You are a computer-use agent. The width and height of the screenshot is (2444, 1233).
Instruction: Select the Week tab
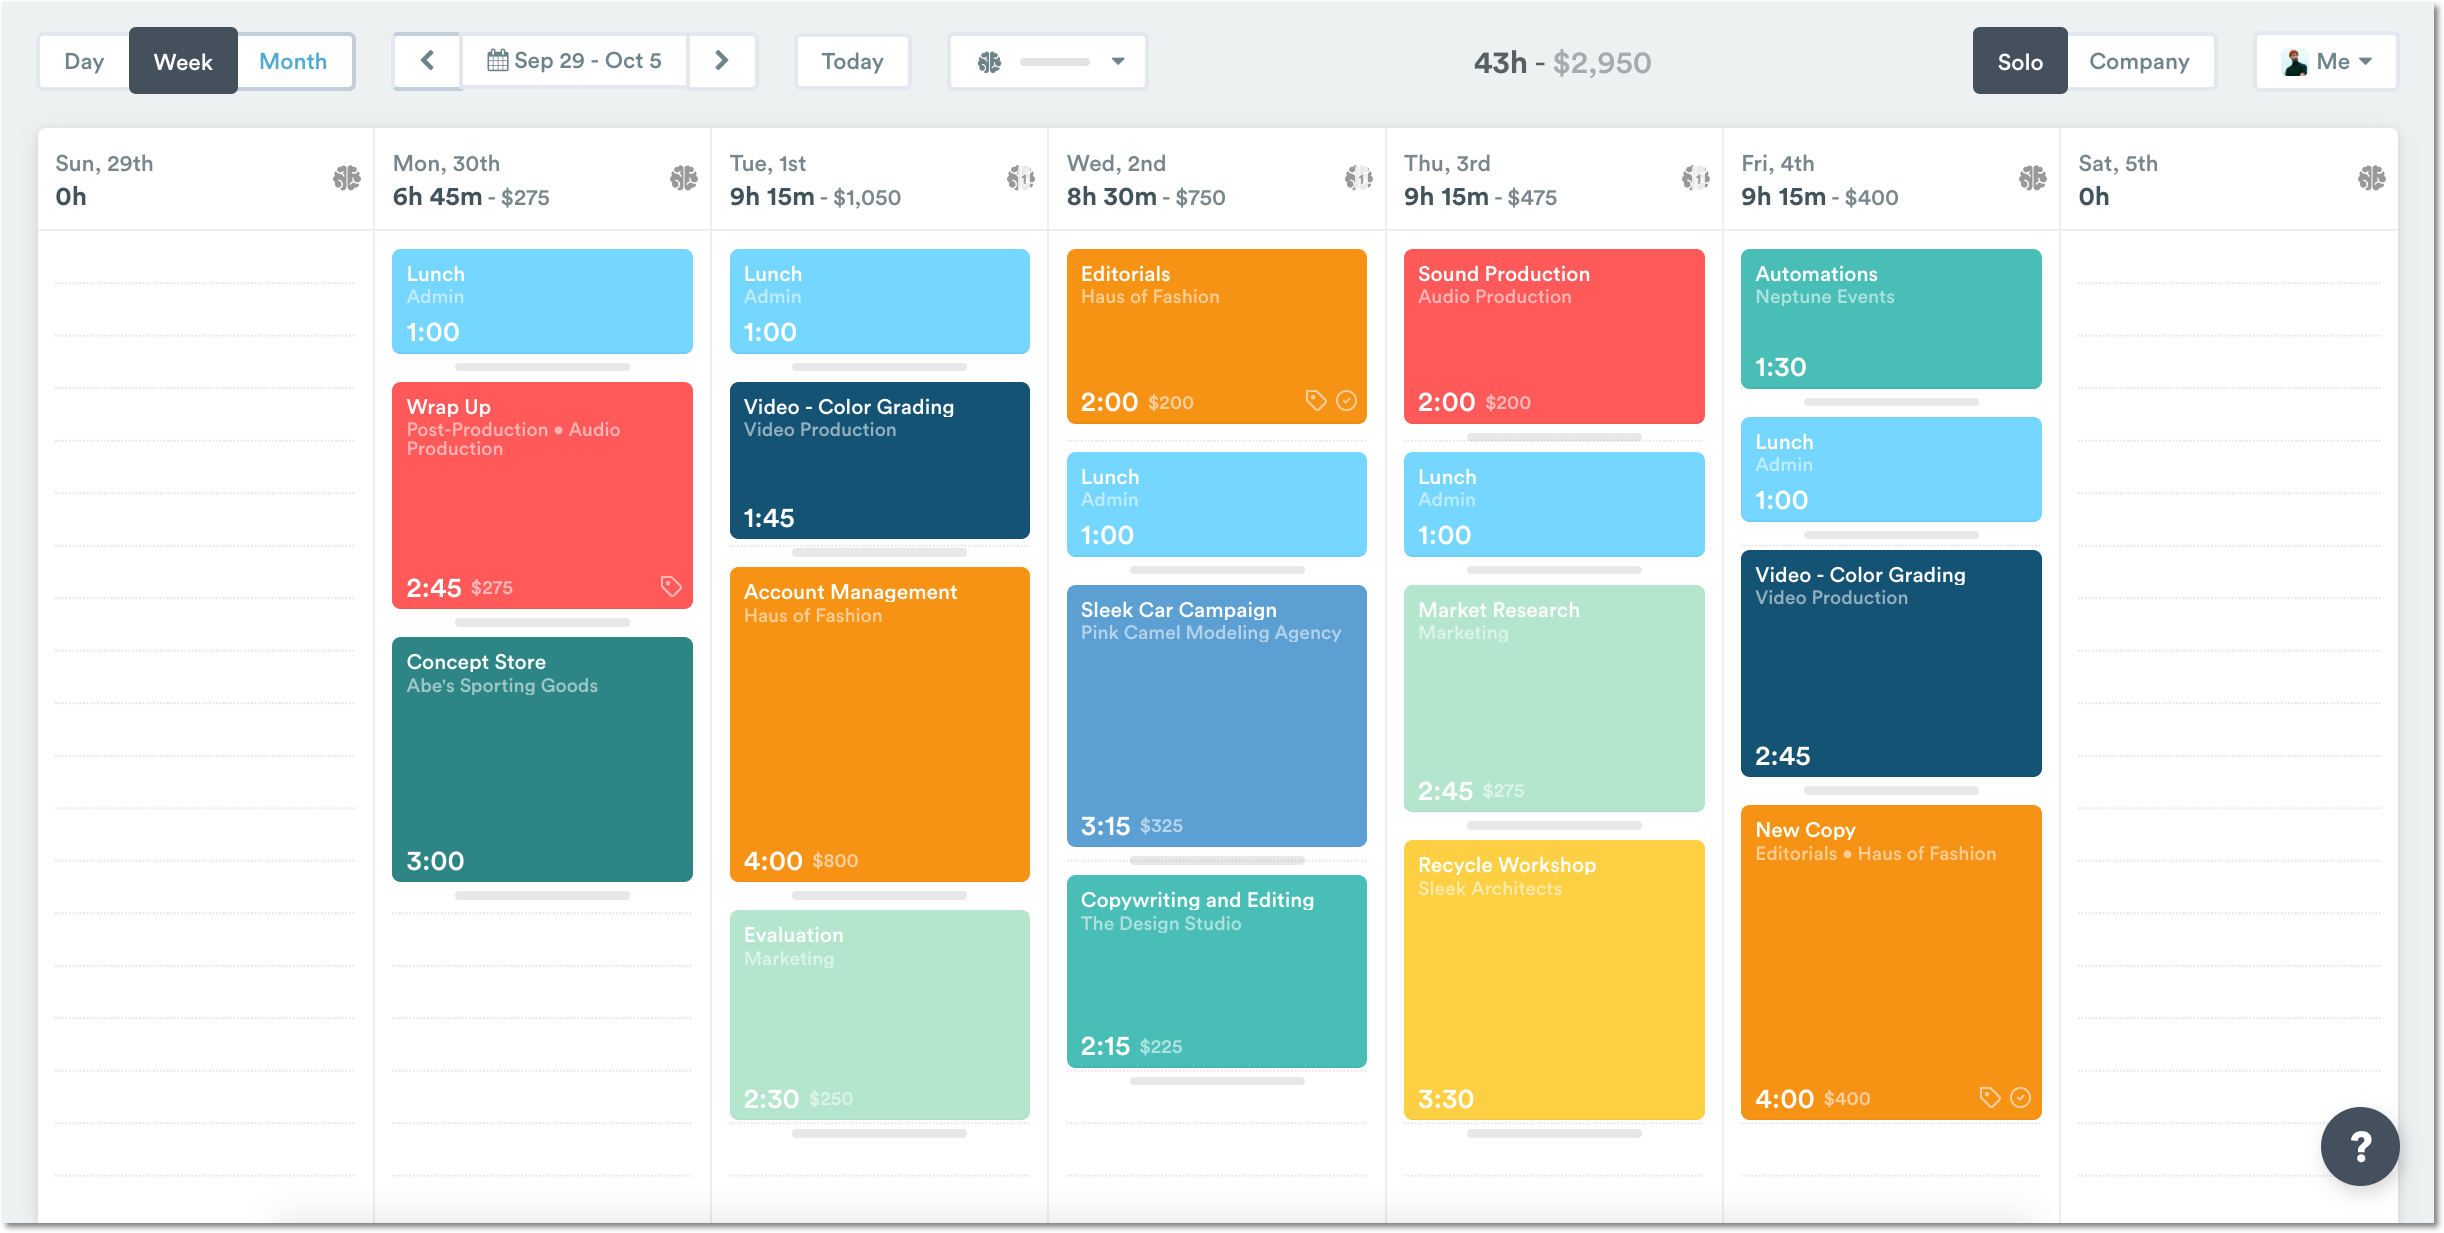point(183,61)
